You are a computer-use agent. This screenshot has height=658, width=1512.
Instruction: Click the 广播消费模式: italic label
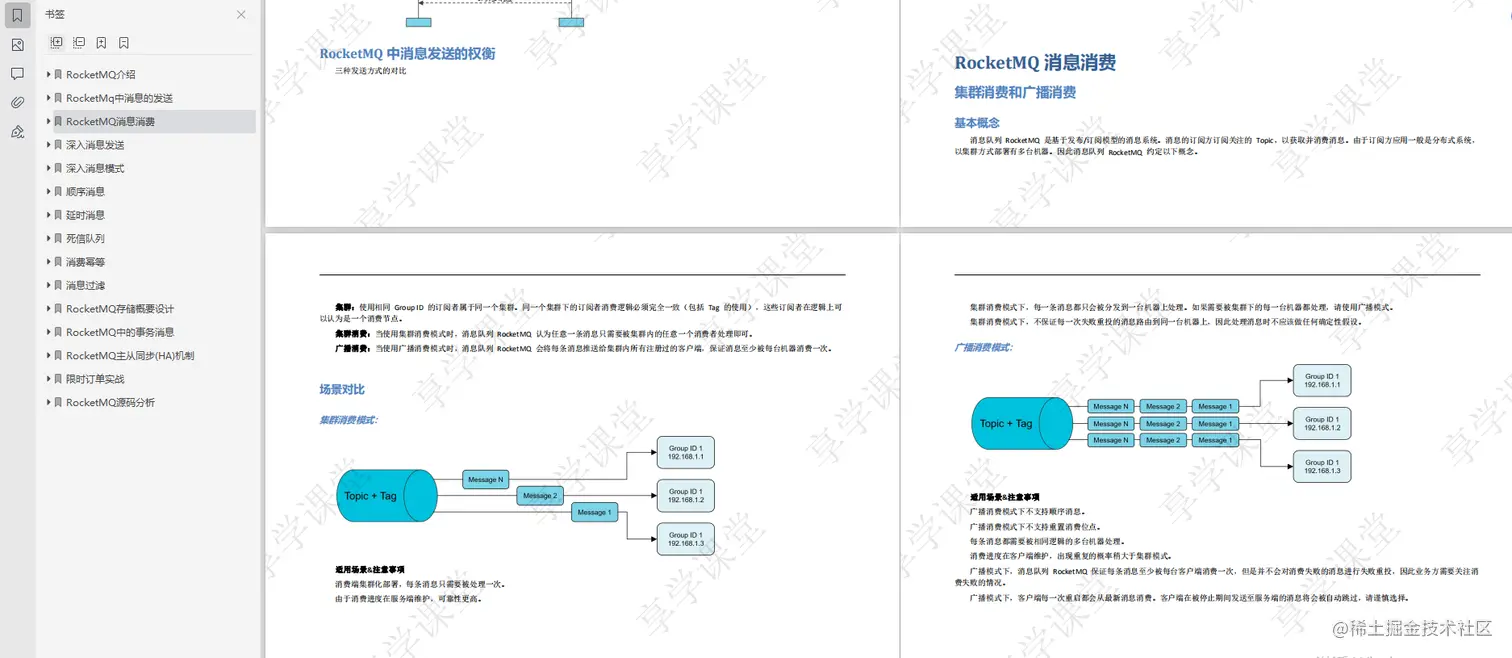tap(983, 347)
